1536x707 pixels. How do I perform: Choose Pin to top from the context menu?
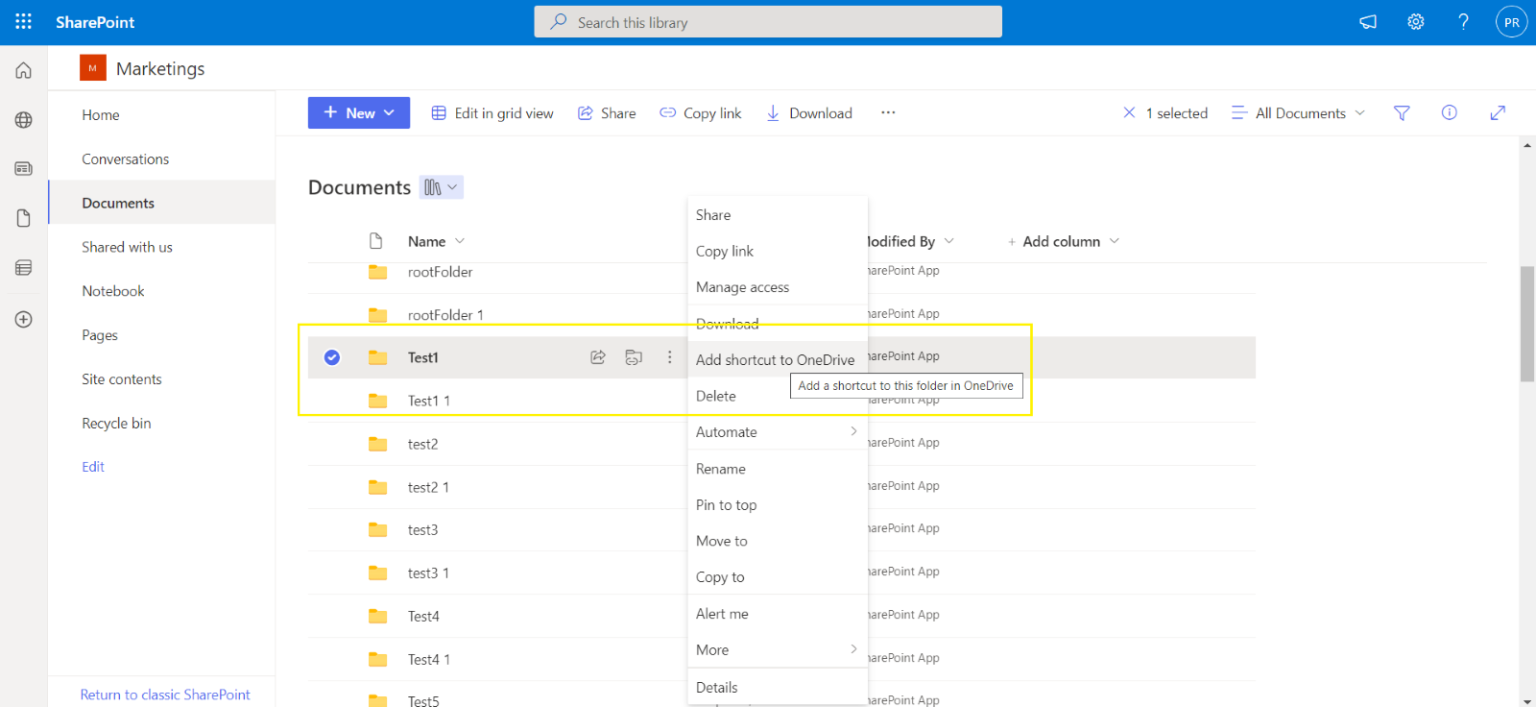(x=727, y=505)
